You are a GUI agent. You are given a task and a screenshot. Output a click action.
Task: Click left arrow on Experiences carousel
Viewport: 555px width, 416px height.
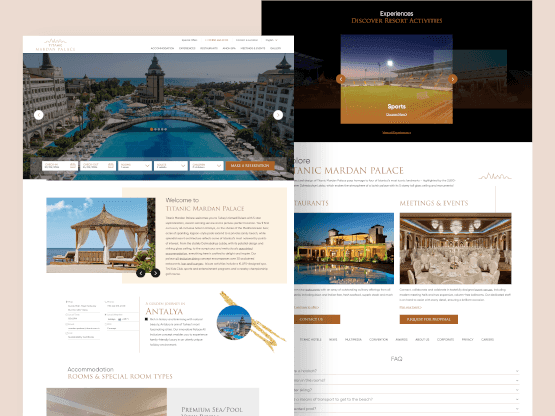click(x=341, y=79)
